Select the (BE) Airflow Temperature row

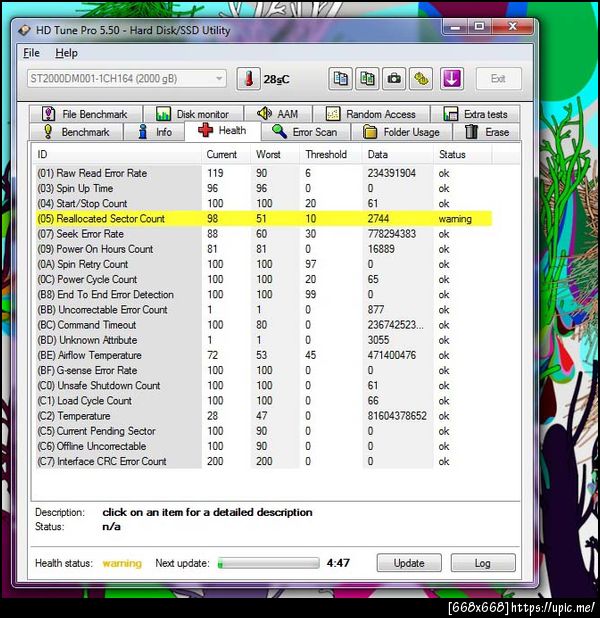pos(263,355)
